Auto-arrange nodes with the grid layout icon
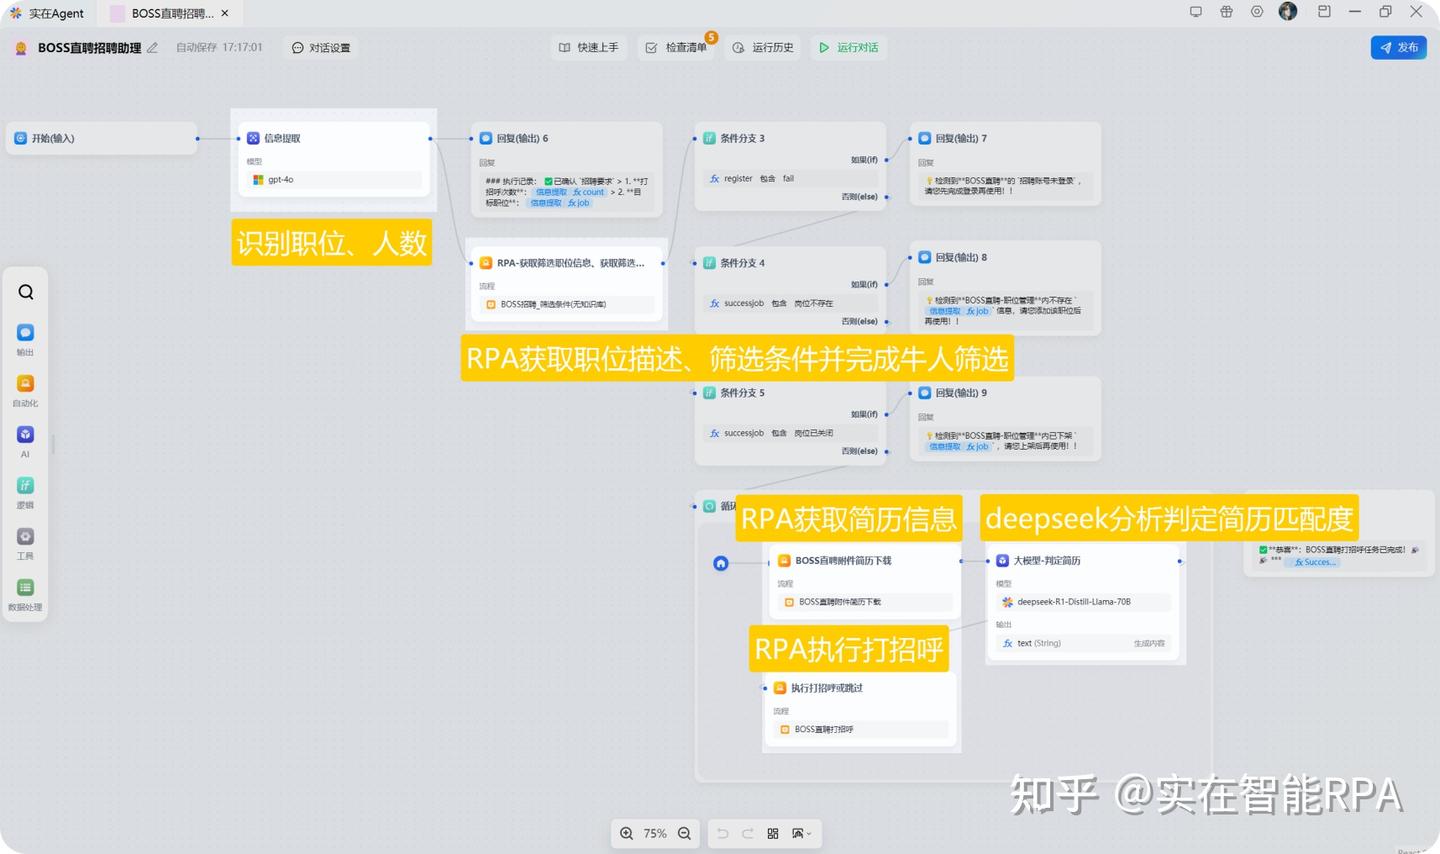1440x854 pixels. (773, 833)
